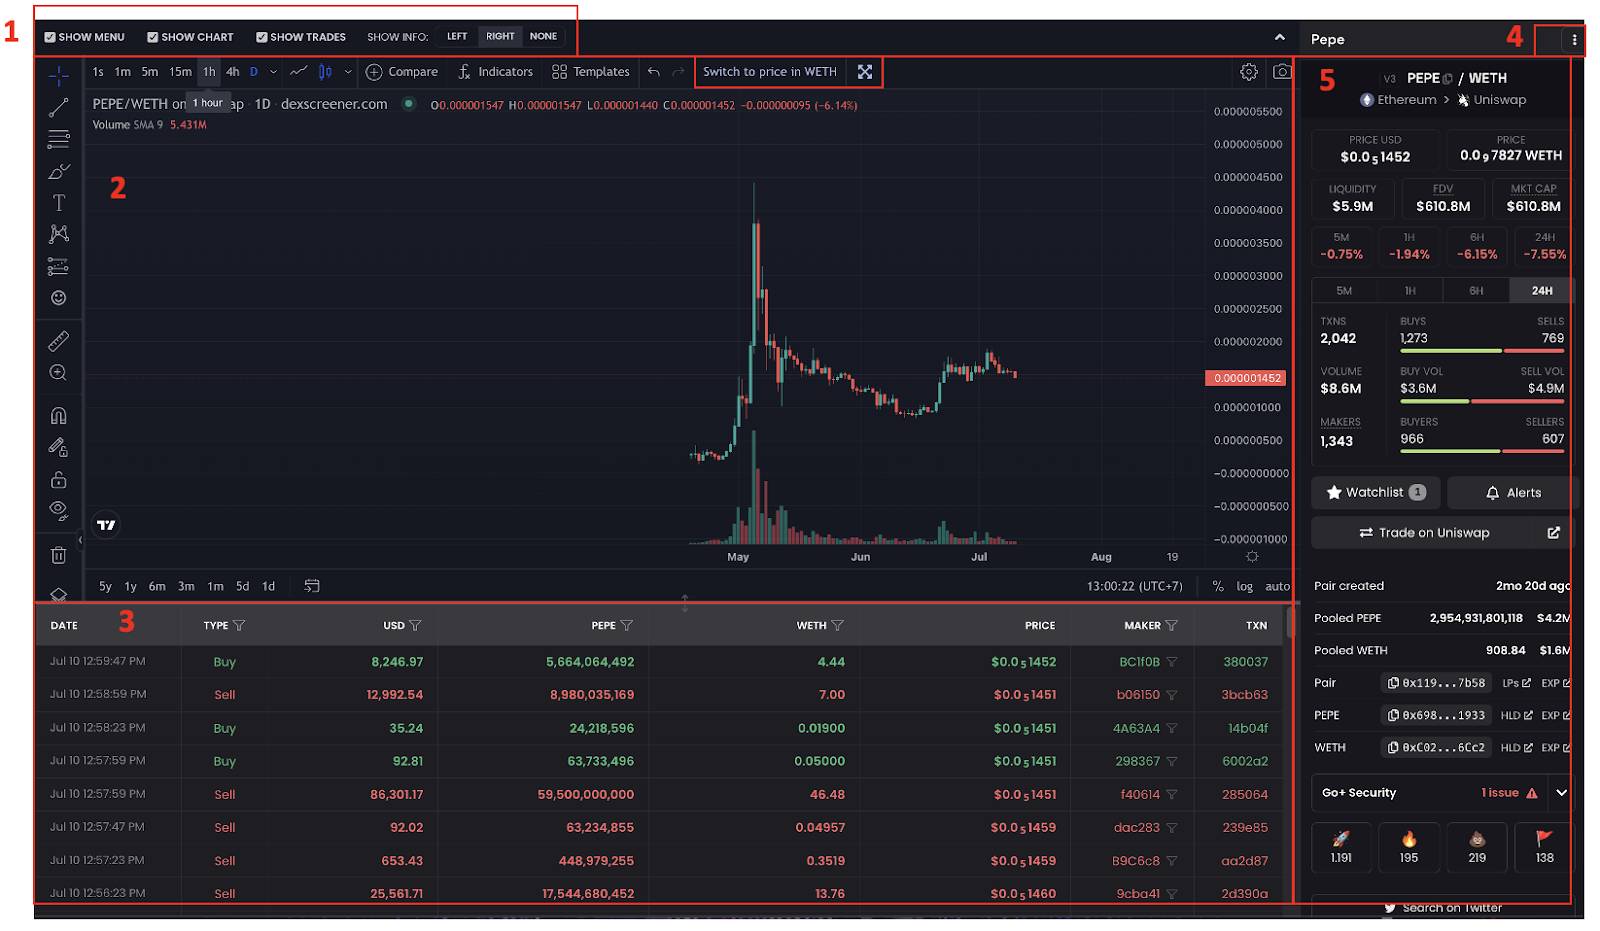The image size is (1600, 931).
Task: Set Show Info to Left
Action: click(x=457, y=36)
